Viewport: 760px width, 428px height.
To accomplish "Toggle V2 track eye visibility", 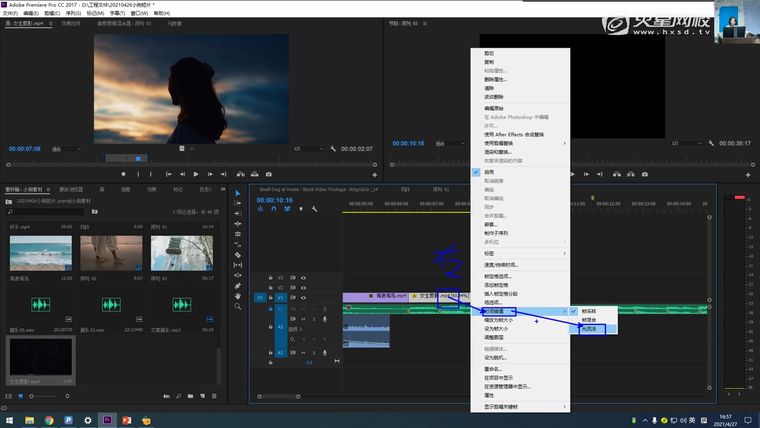I will pos(303,287).
